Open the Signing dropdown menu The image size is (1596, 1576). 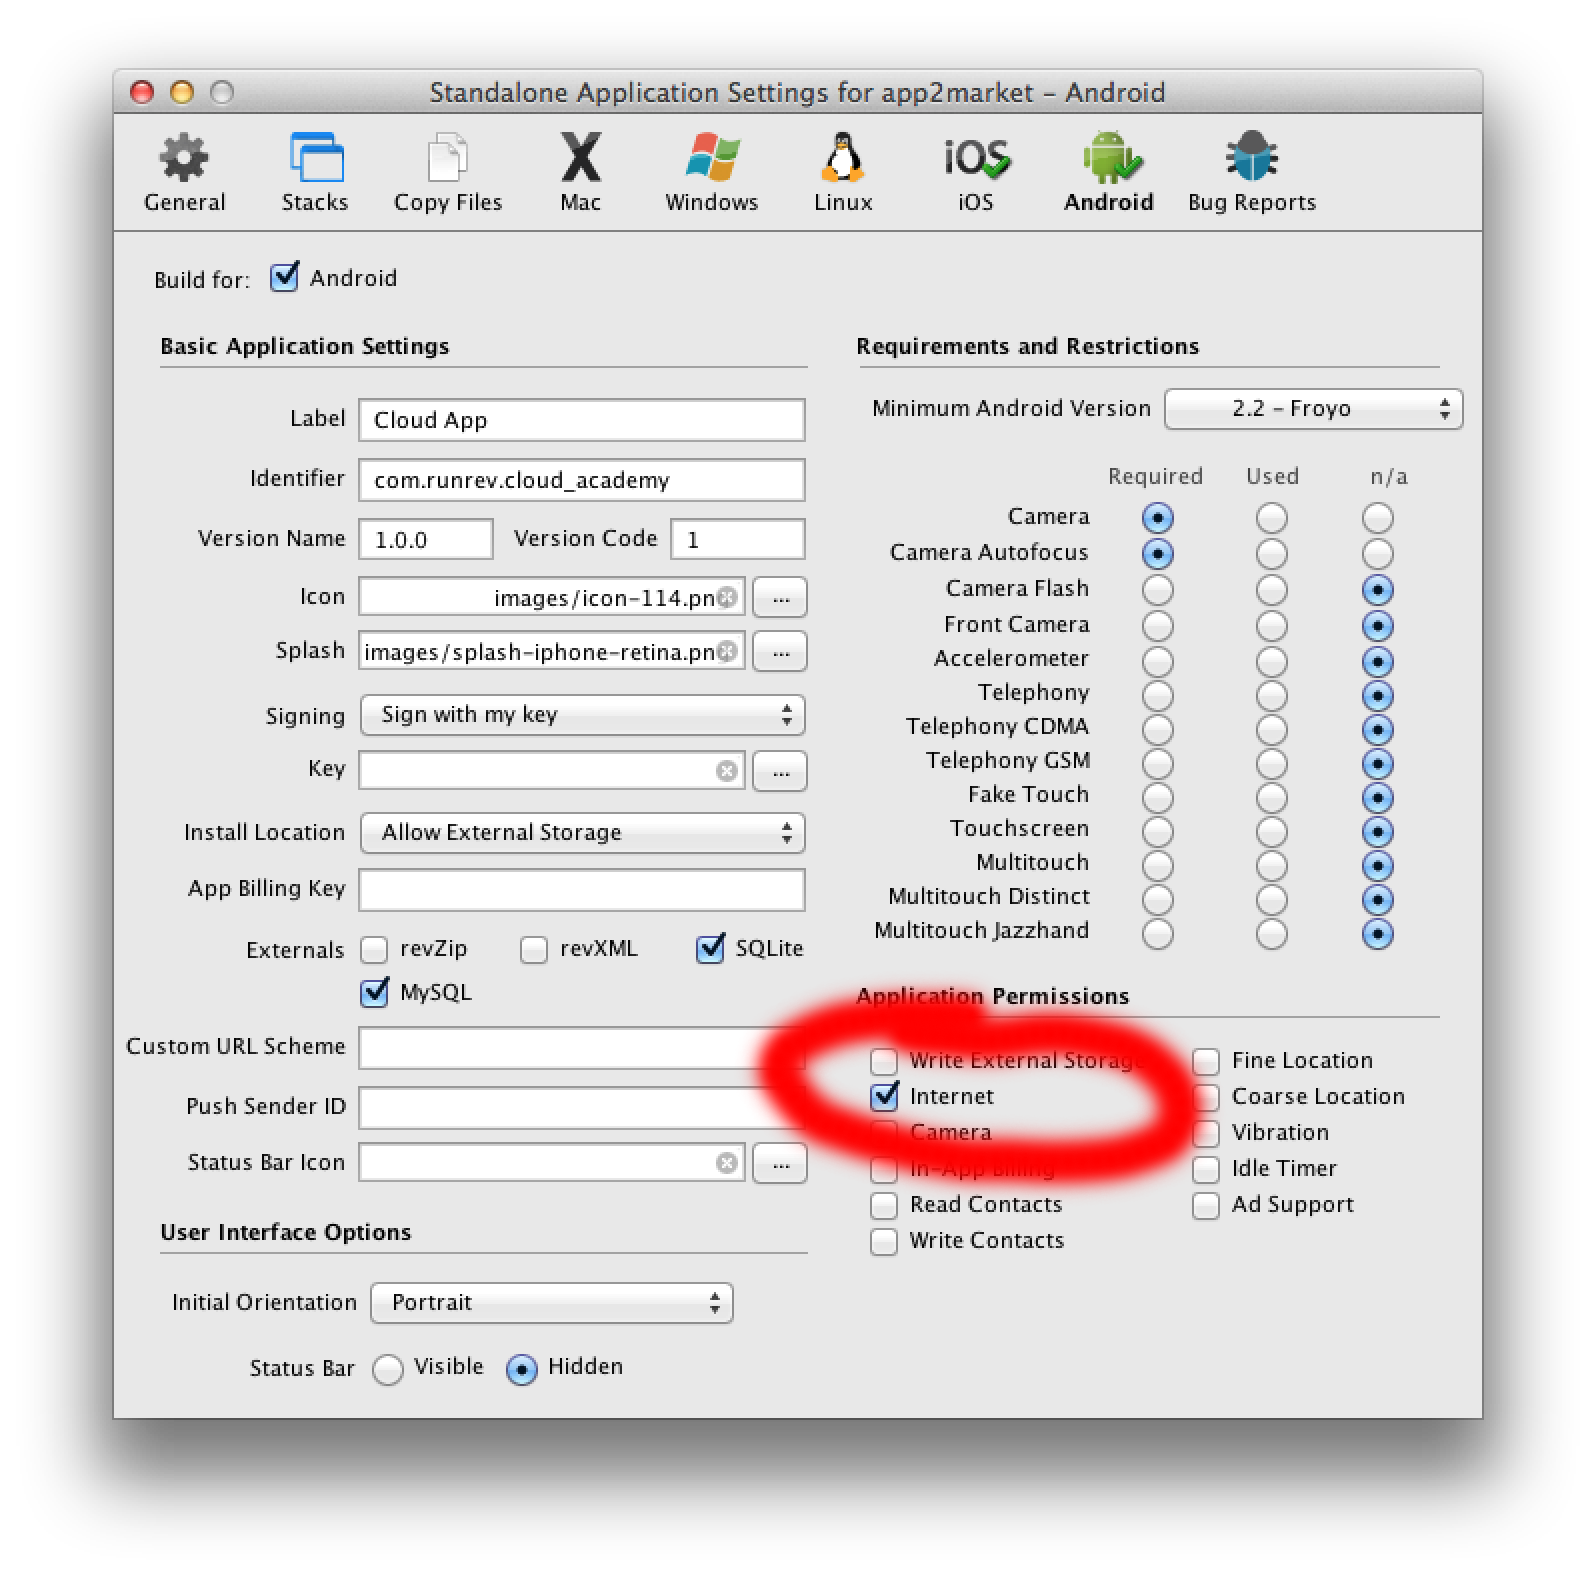tap(582, 715)
